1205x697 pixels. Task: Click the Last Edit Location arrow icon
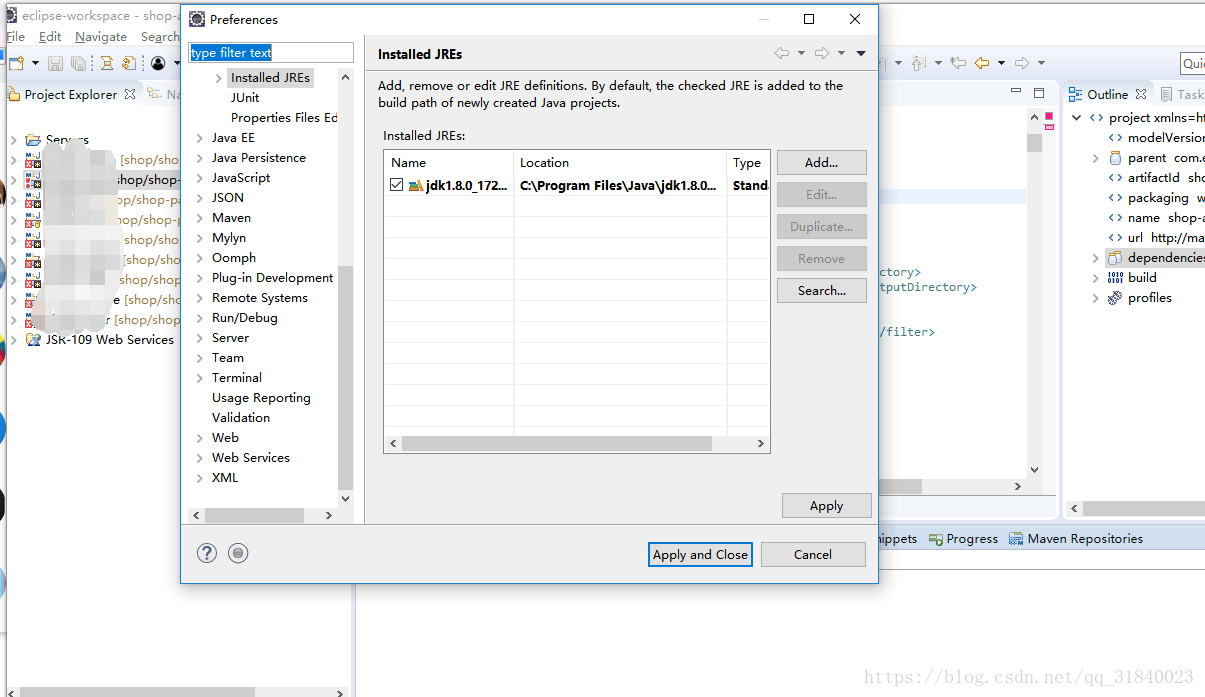coord(958,63)
